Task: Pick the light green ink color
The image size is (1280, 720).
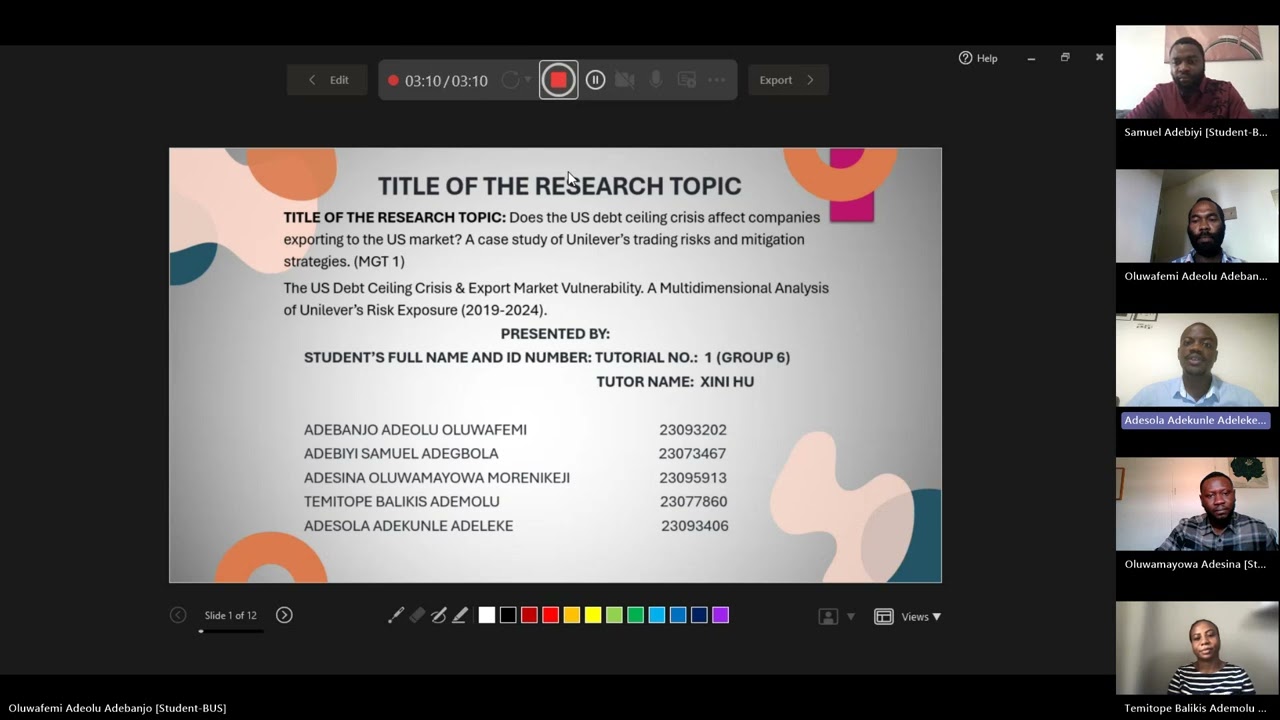Action: 614,615
